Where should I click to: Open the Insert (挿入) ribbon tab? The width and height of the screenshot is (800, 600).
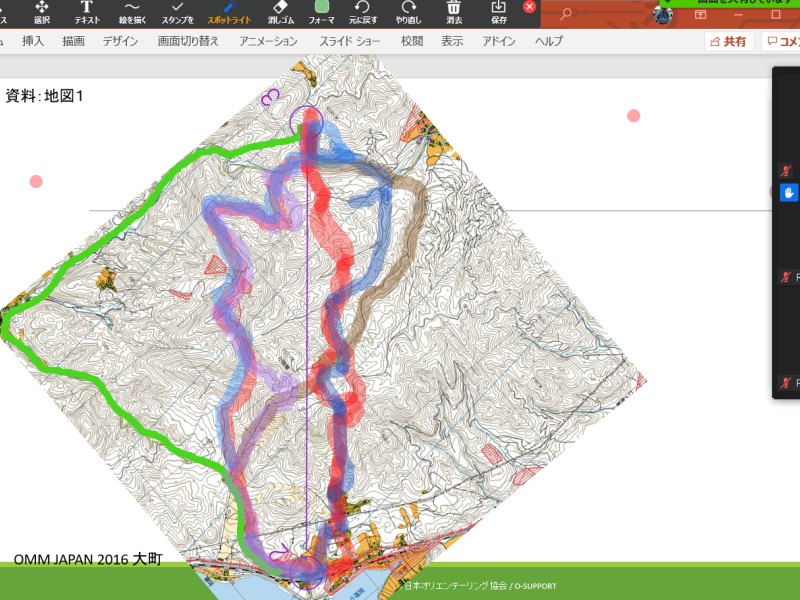[33, 41]
